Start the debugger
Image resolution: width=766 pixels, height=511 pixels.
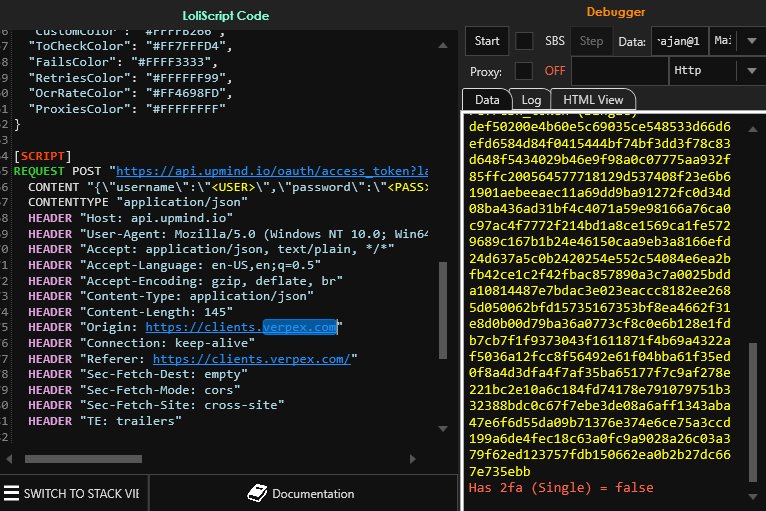click(487, 41)
